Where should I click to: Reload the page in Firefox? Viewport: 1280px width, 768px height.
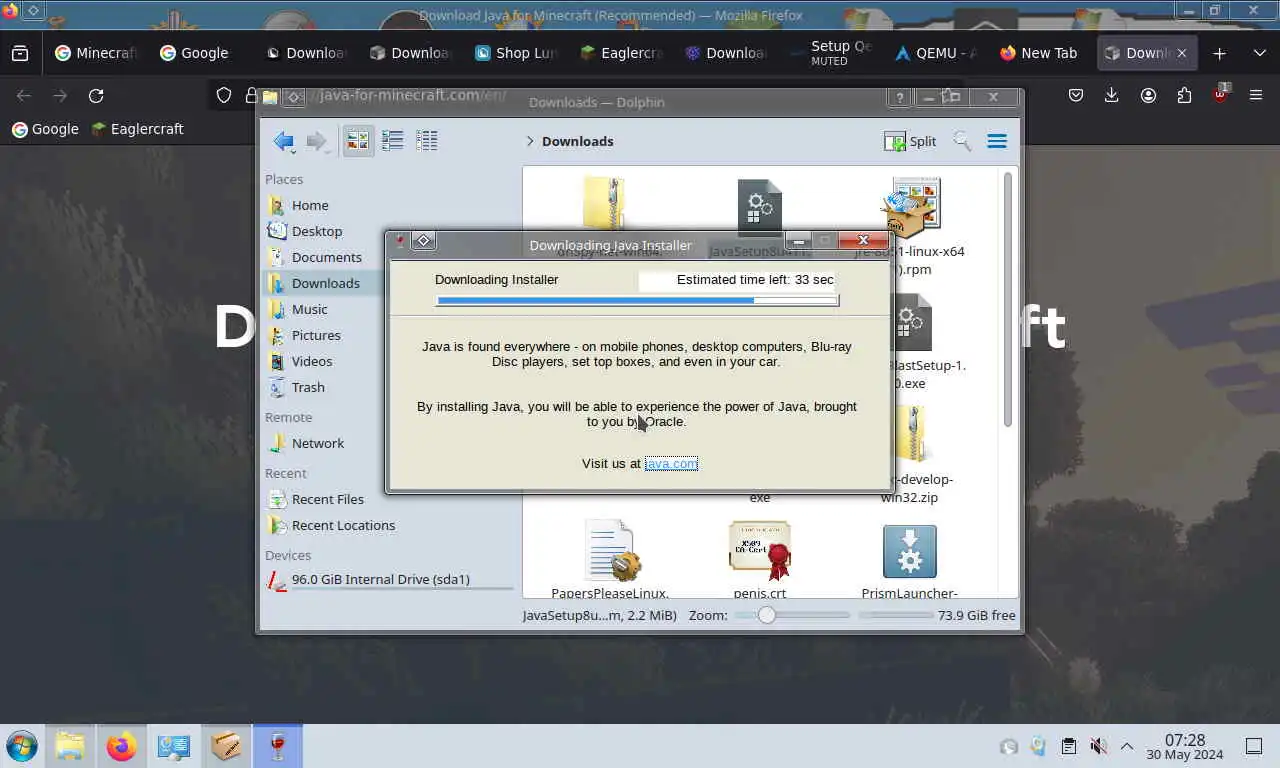coord(96,95)
